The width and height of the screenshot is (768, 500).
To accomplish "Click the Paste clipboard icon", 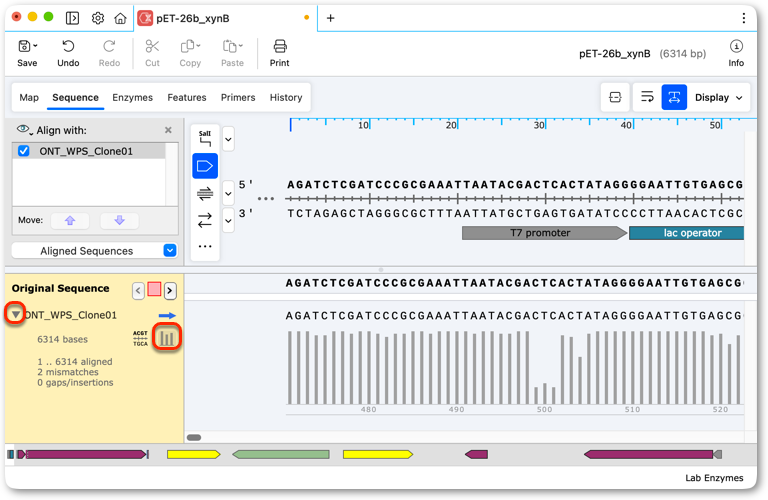I will click(229, 47).
